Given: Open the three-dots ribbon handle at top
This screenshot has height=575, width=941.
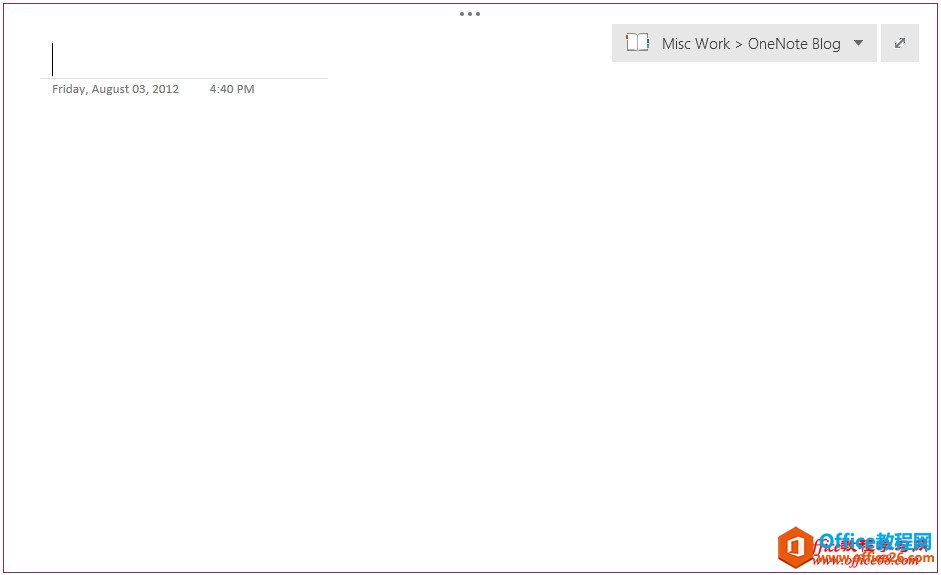Looking at the screenshot, I should point(470,14).
